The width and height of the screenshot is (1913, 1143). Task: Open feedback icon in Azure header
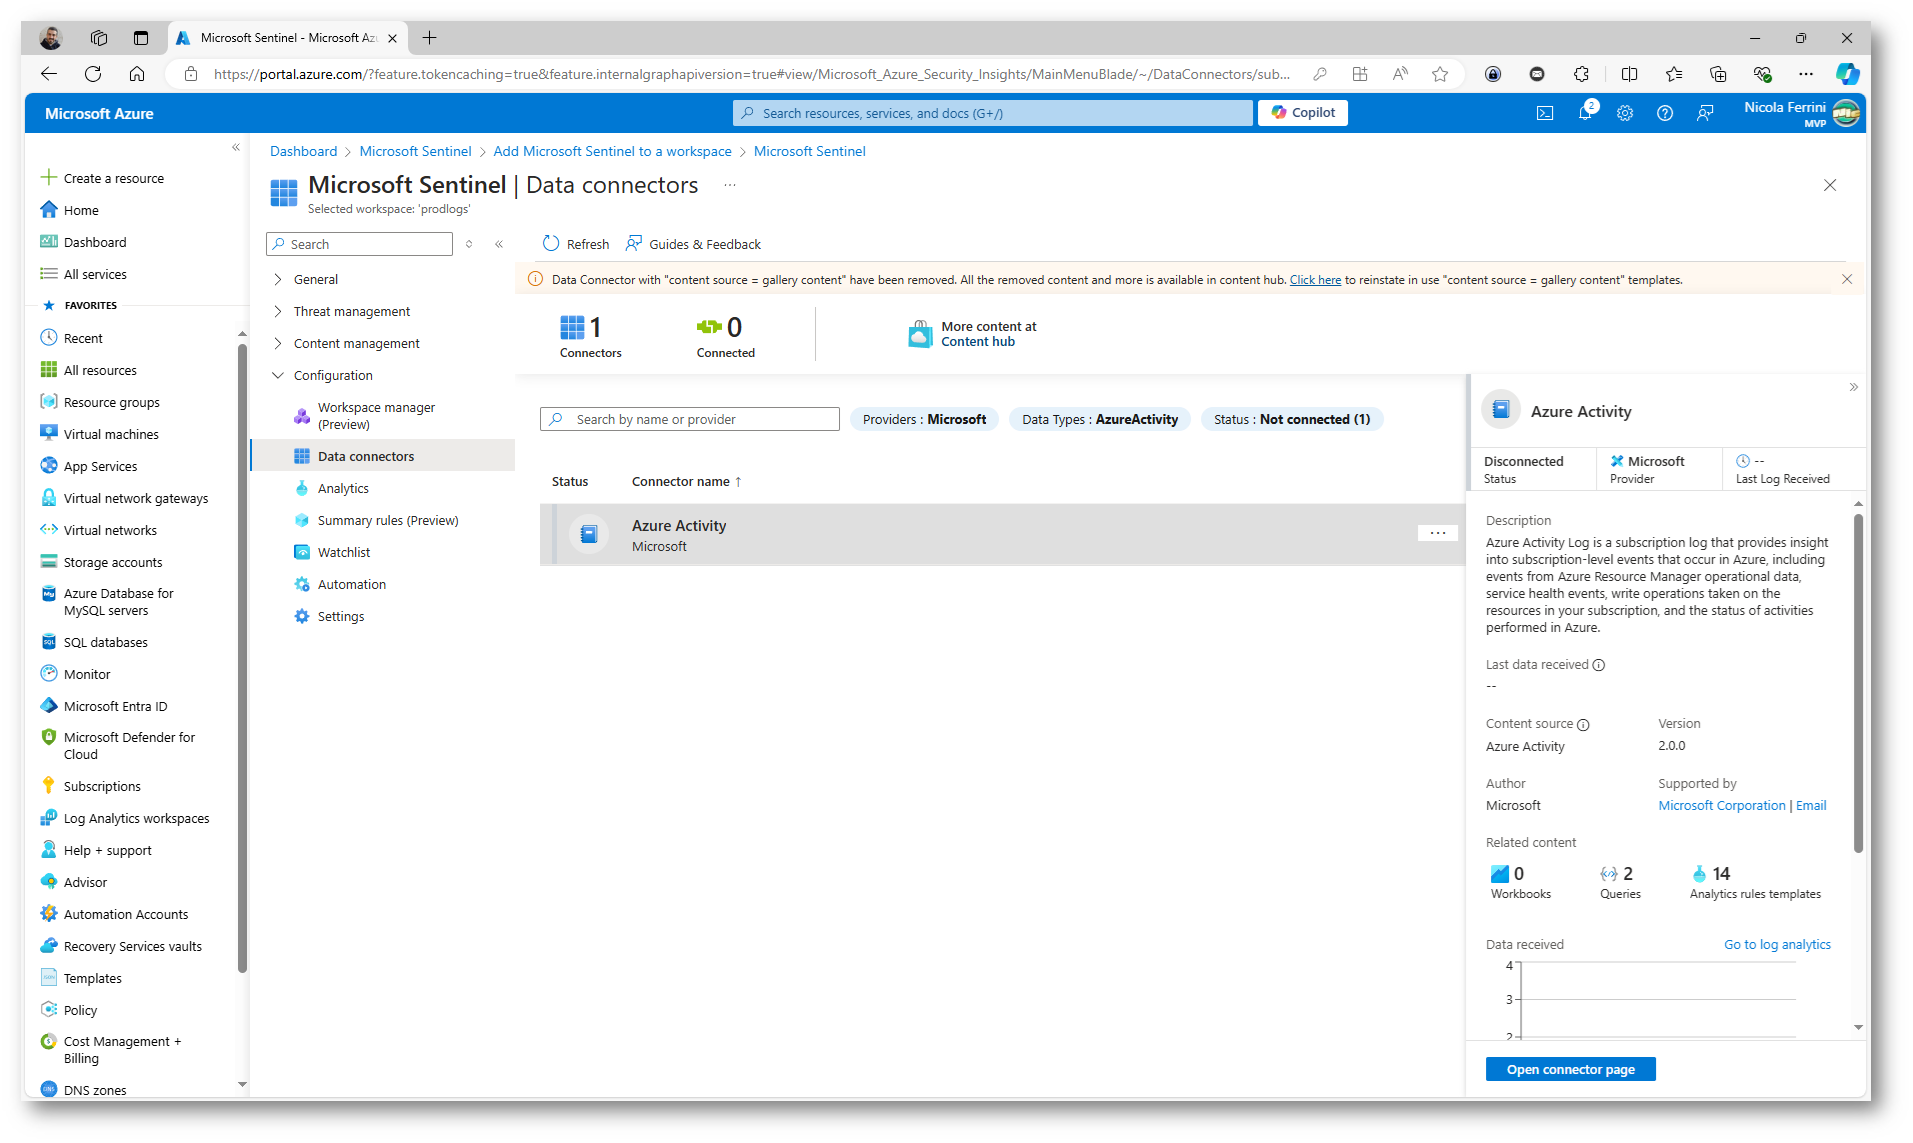pyautogui.click(x=1705, y=113)
